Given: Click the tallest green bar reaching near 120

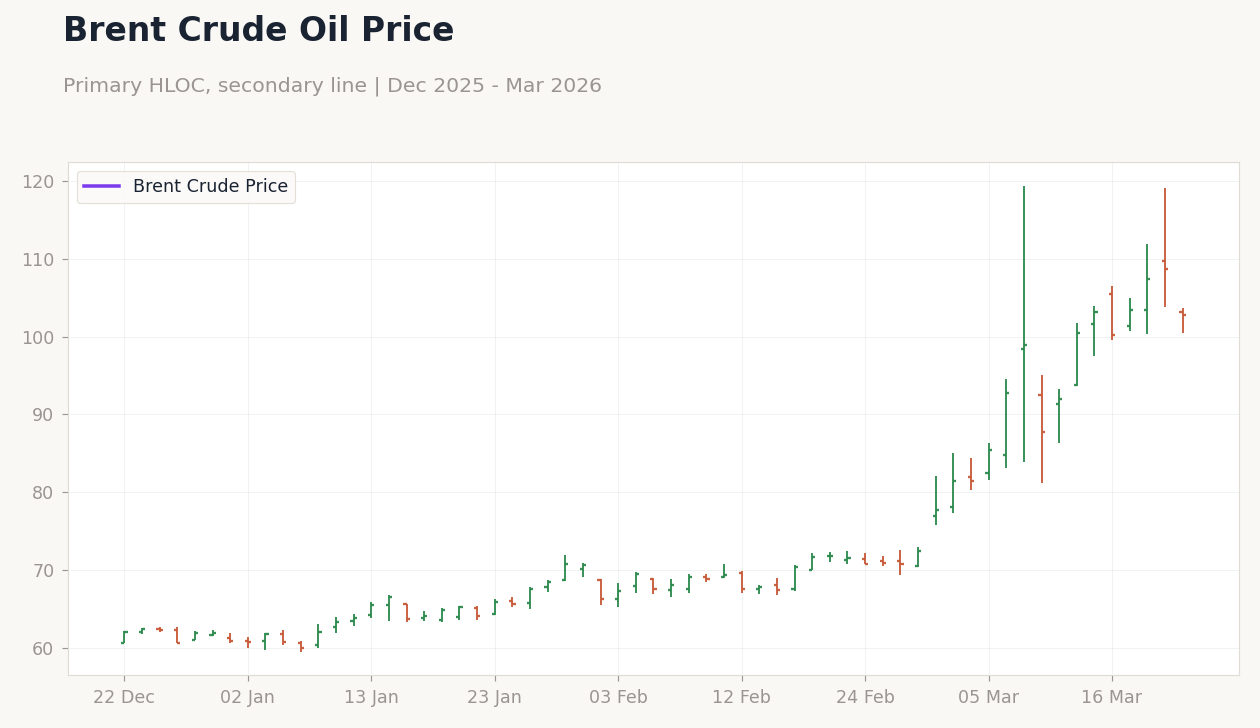Looking at the screenshot, I should pos(1024,324).
